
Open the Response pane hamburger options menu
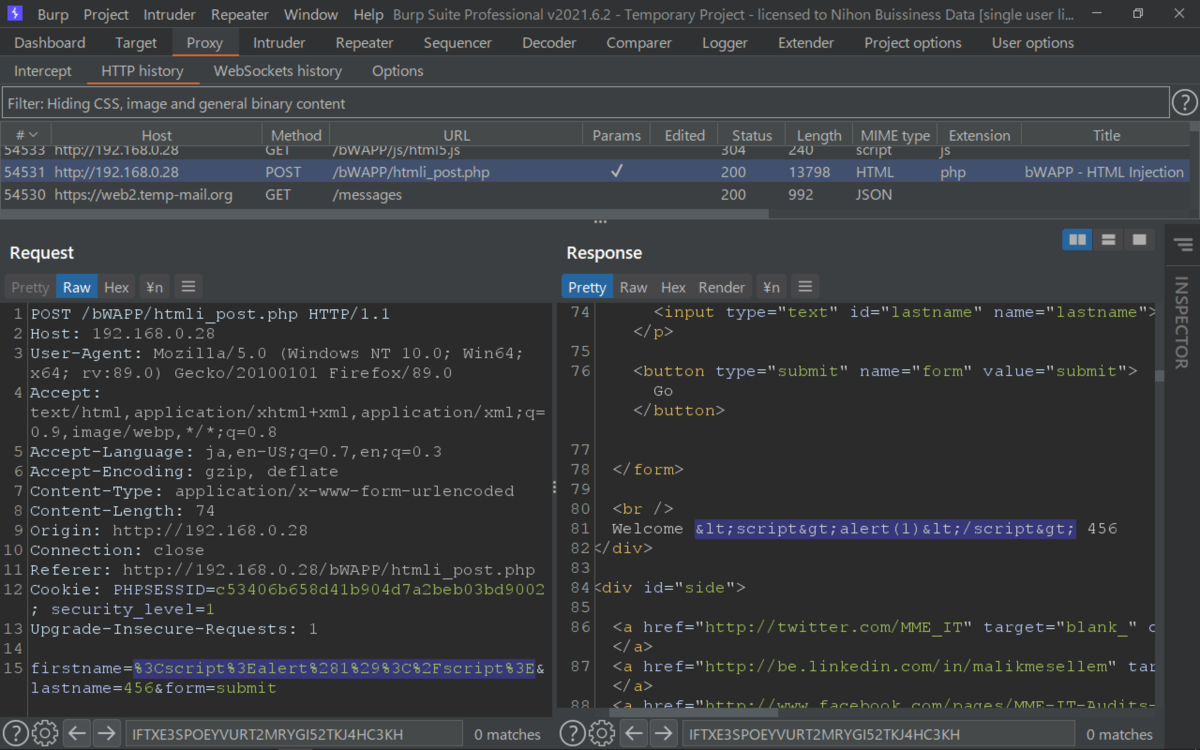pyautogui.click(x=805, y=287)
